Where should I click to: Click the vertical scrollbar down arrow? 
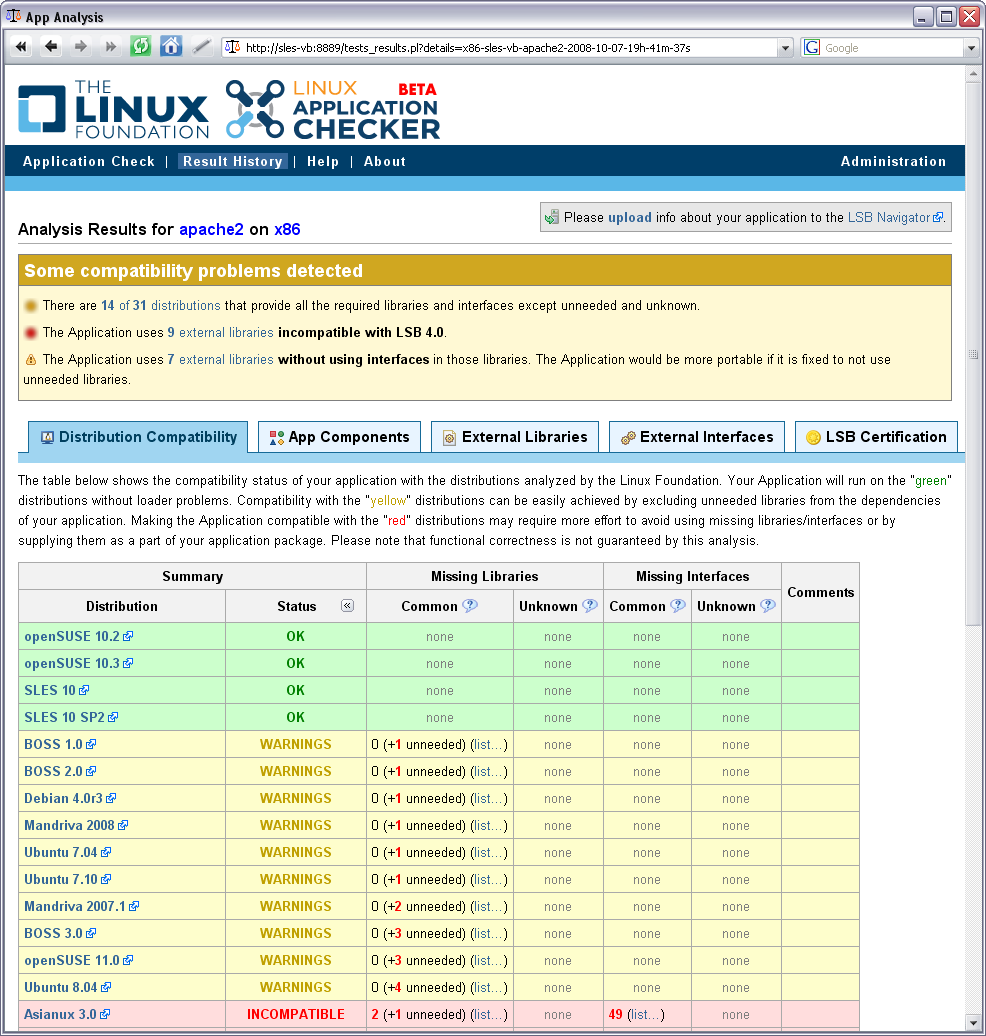[x=973, y=1022]
